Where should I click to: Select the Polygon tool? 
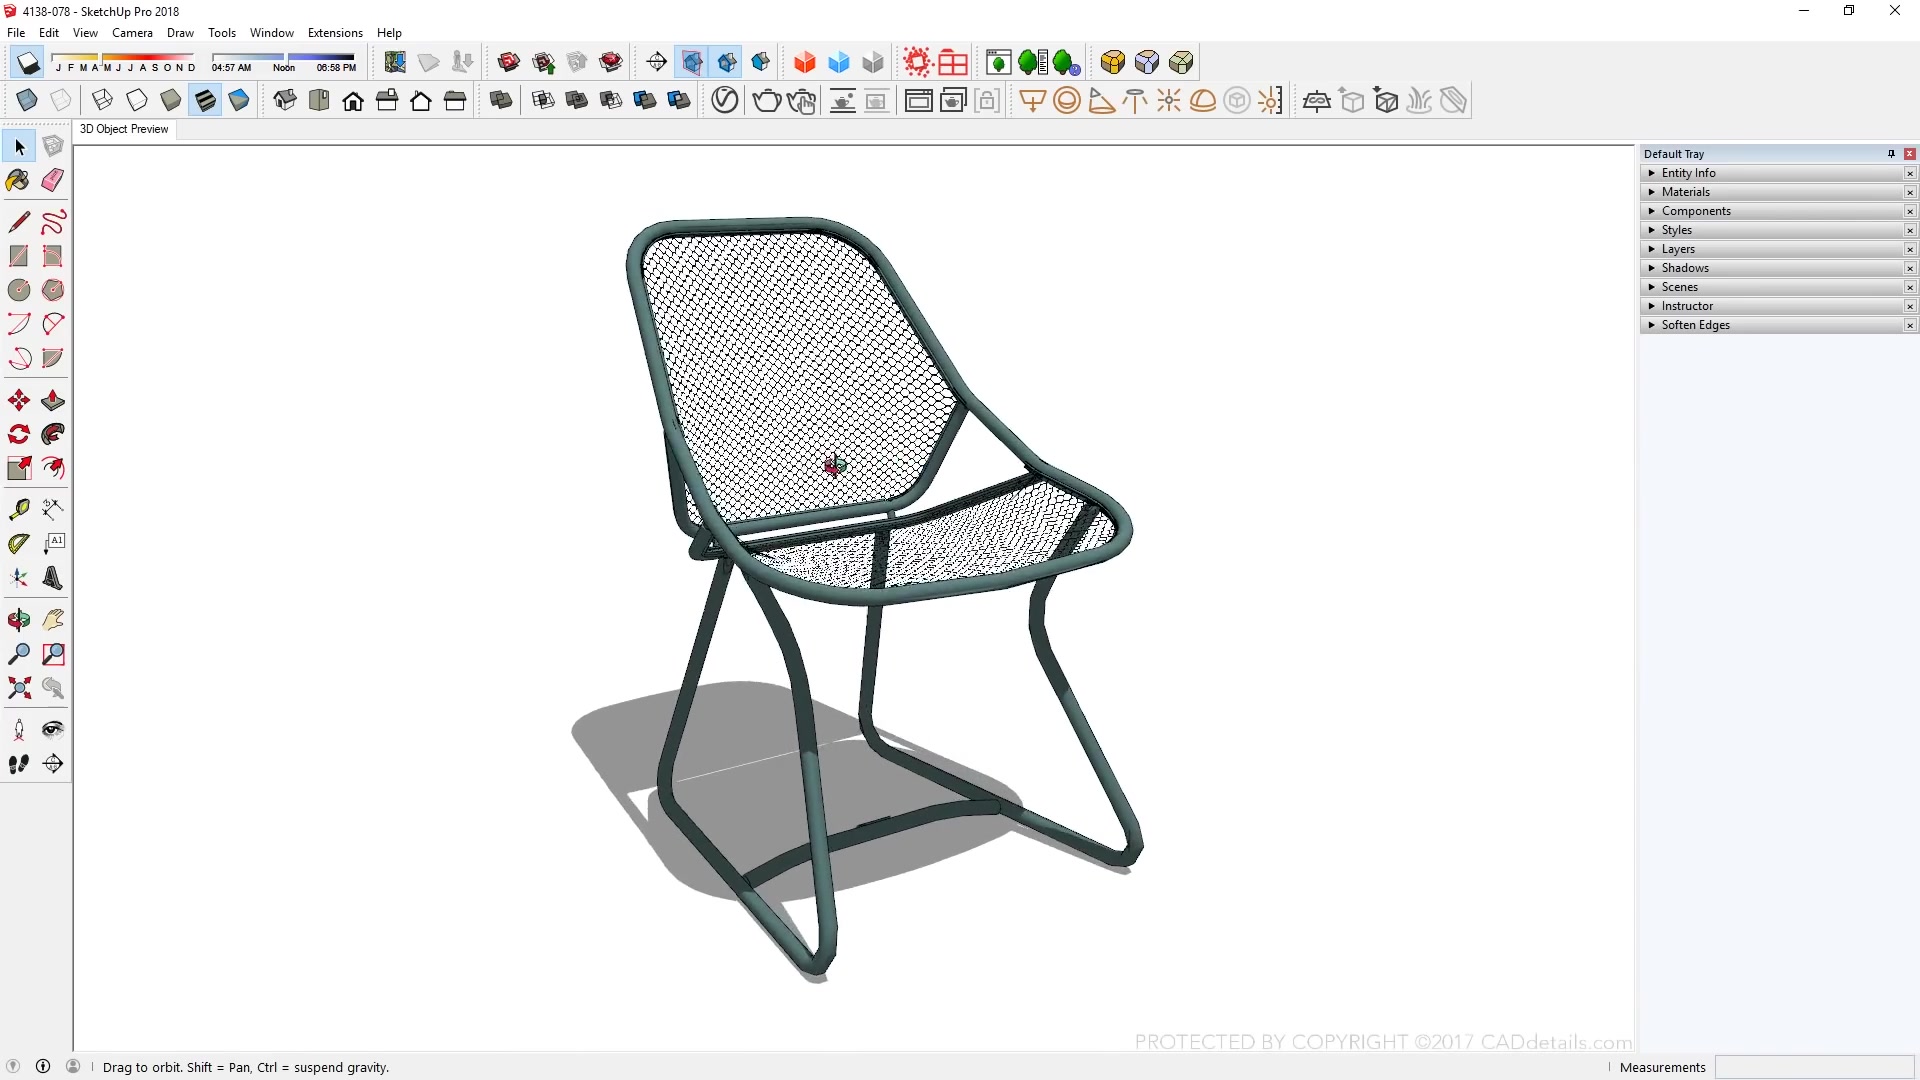coord(53,290)
